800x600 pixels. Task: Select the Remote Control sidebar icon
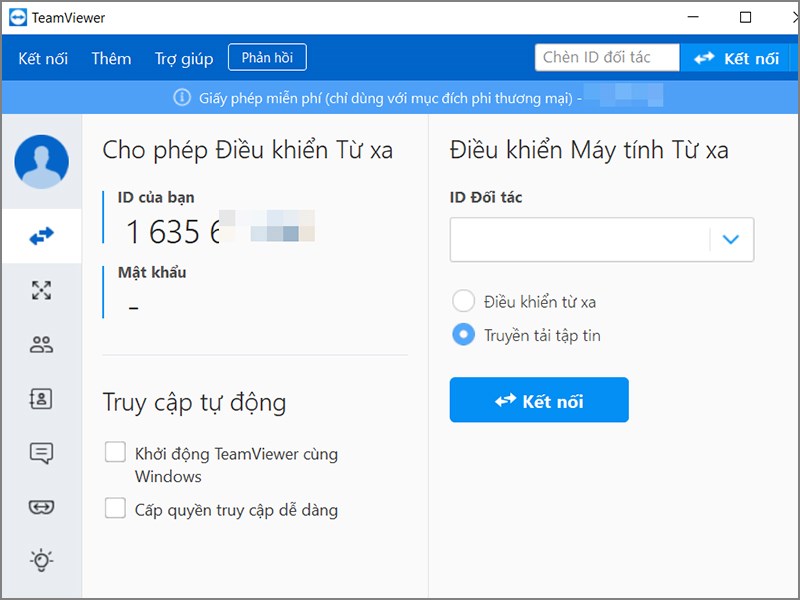(x=41, y=236)
